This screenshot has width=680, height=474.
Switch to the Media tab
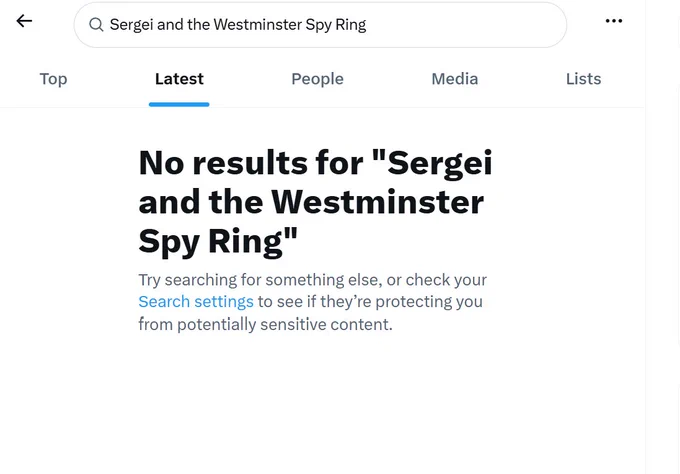(454, 79)
